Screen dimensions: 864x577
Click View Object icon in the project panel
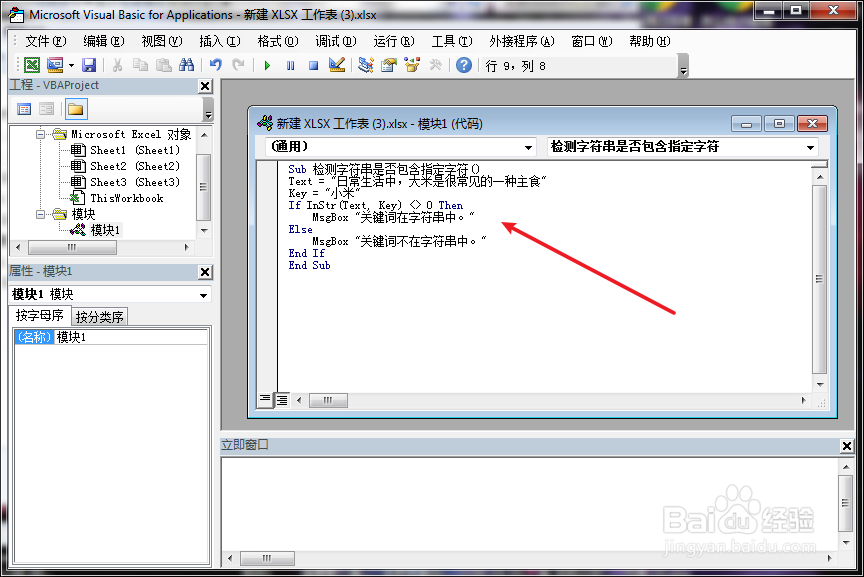(47, 109)
